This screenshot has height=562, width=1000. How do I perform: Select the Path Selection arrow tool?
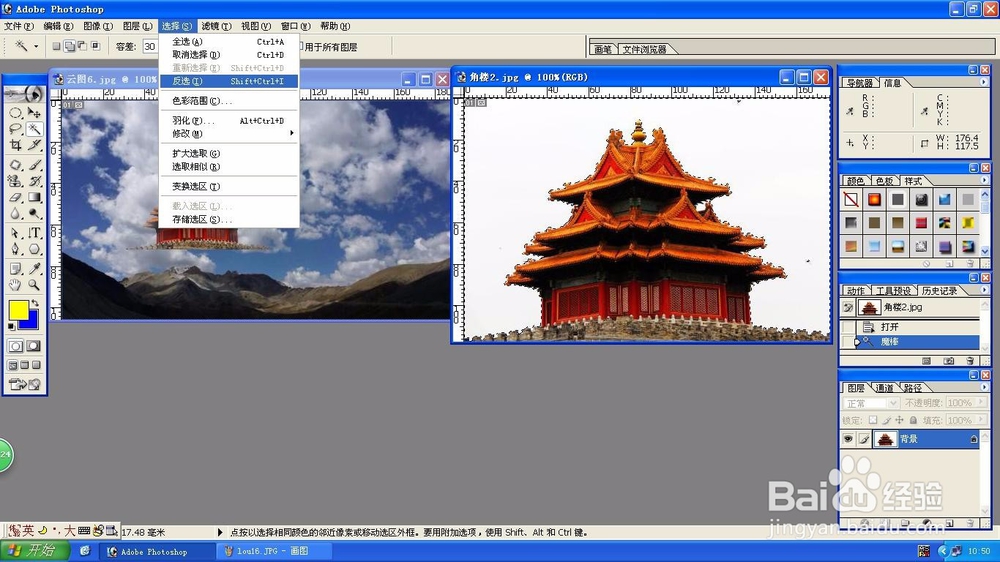[16, 233]
